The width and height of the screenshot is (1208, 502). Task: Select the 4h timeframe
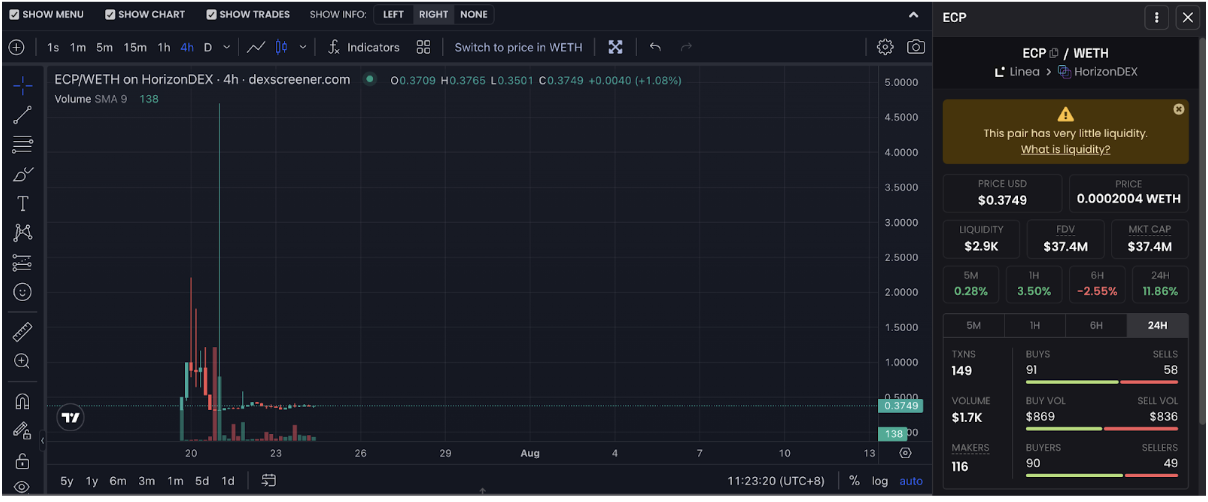click(187, 47)
